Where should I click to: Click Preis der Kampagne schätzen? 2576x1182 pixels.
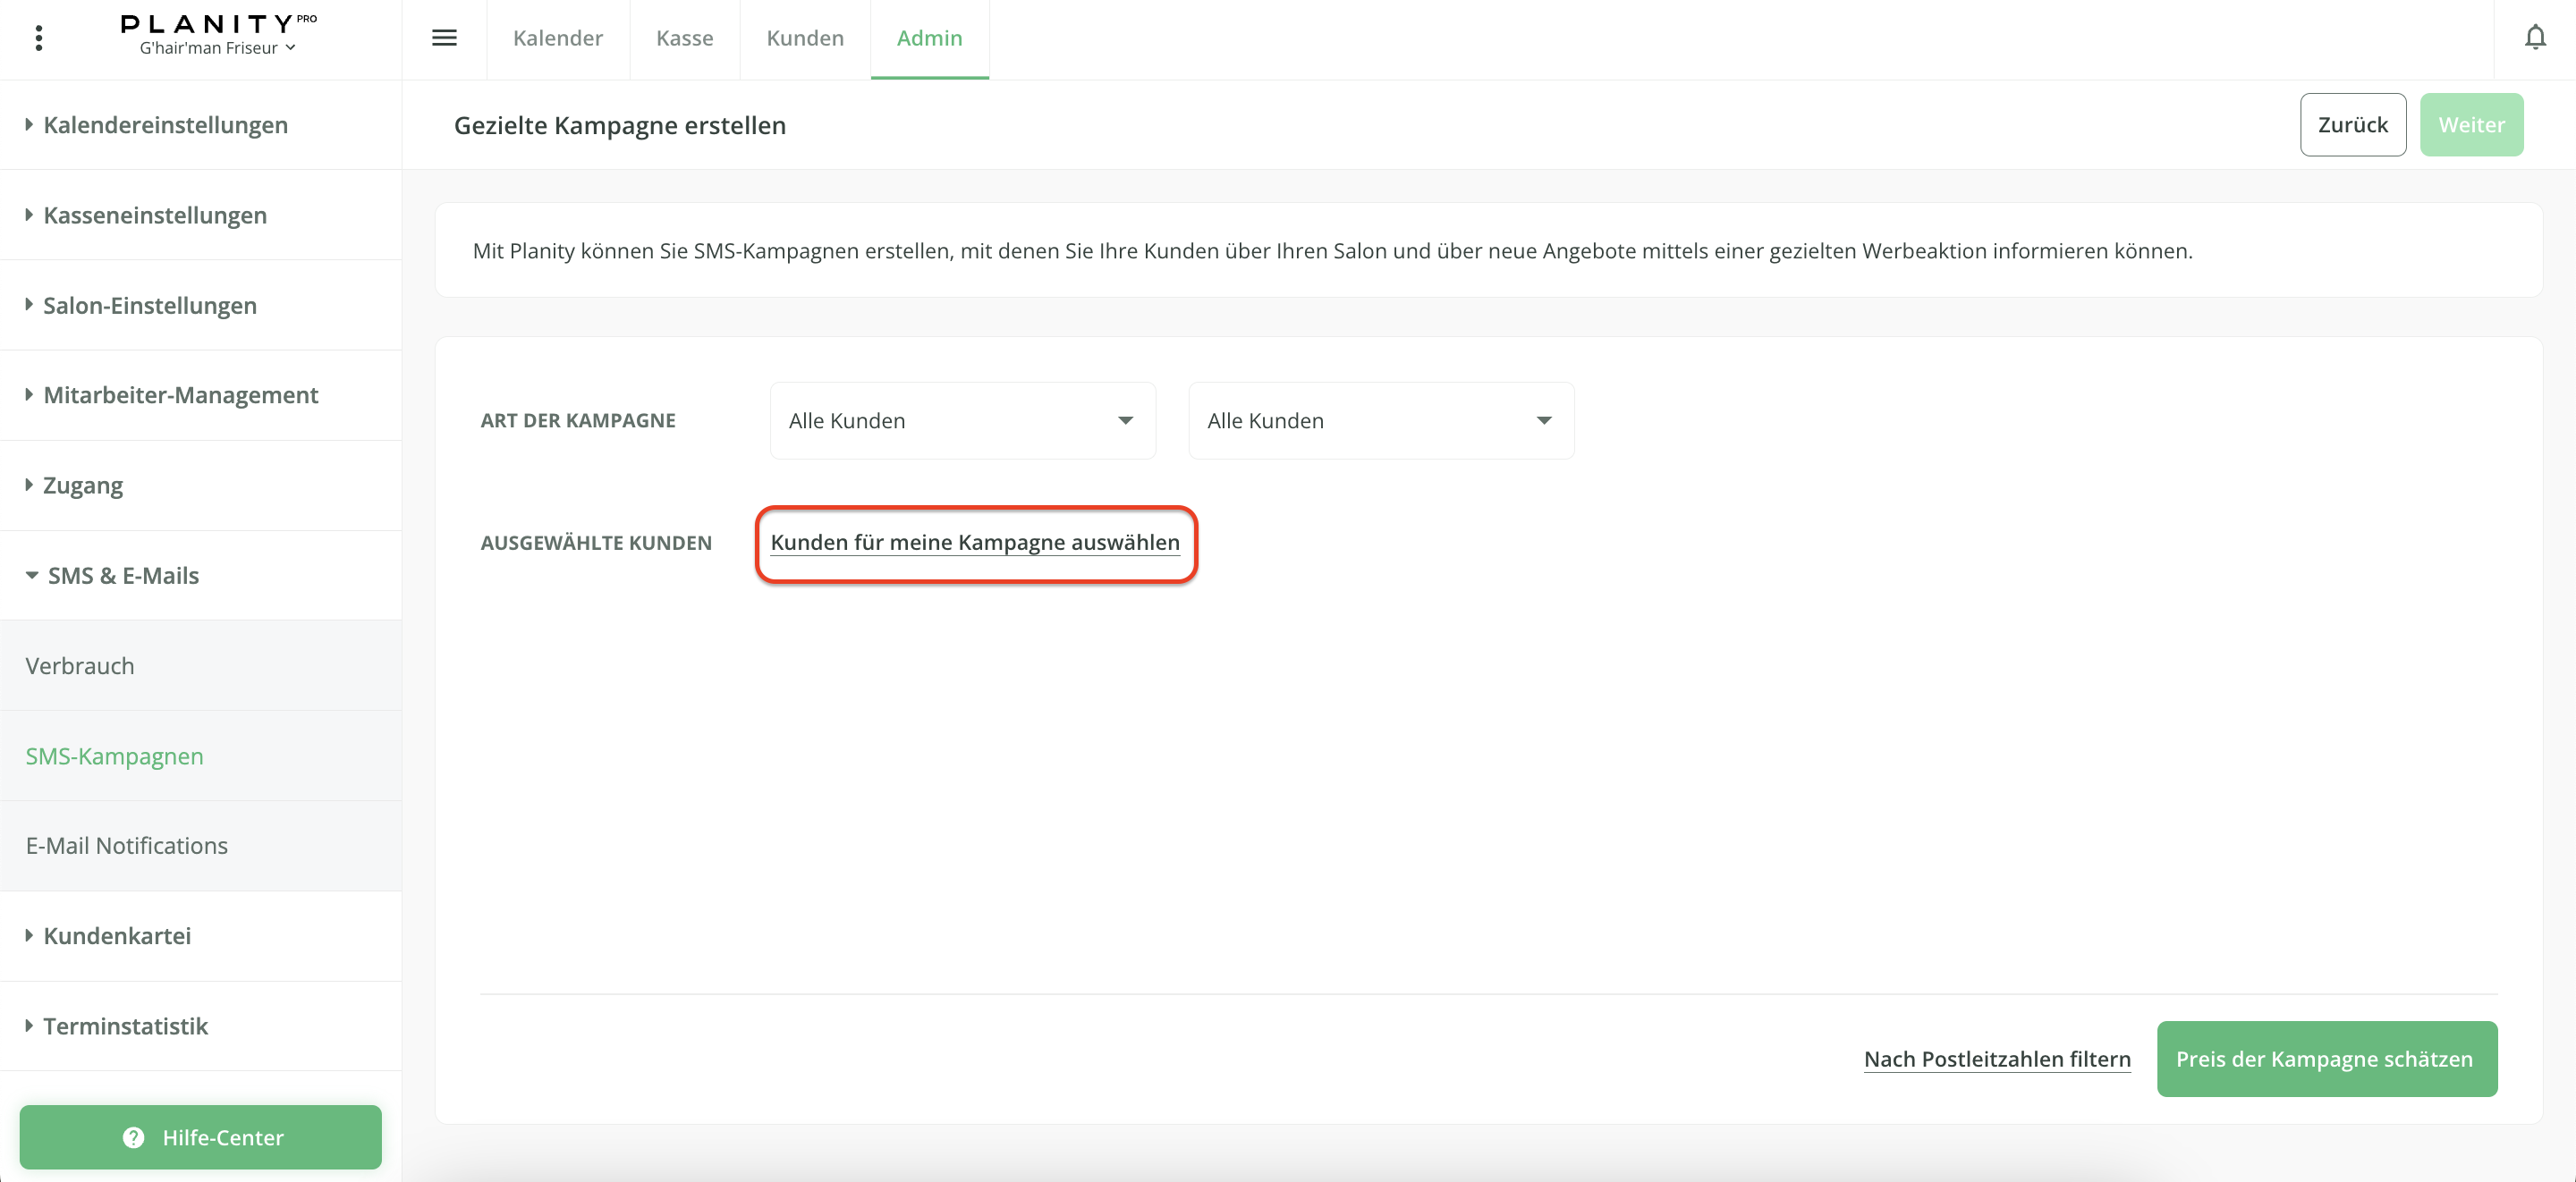(2326, 1059)
